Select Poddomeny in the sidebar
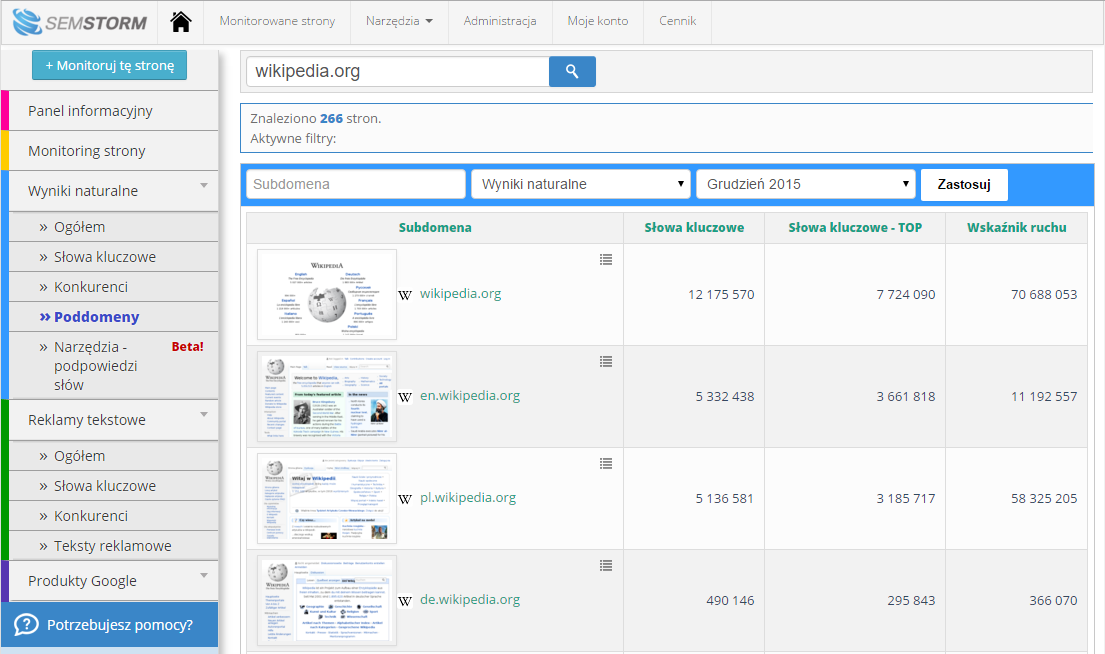1105x654 pixels. point(113,317)
